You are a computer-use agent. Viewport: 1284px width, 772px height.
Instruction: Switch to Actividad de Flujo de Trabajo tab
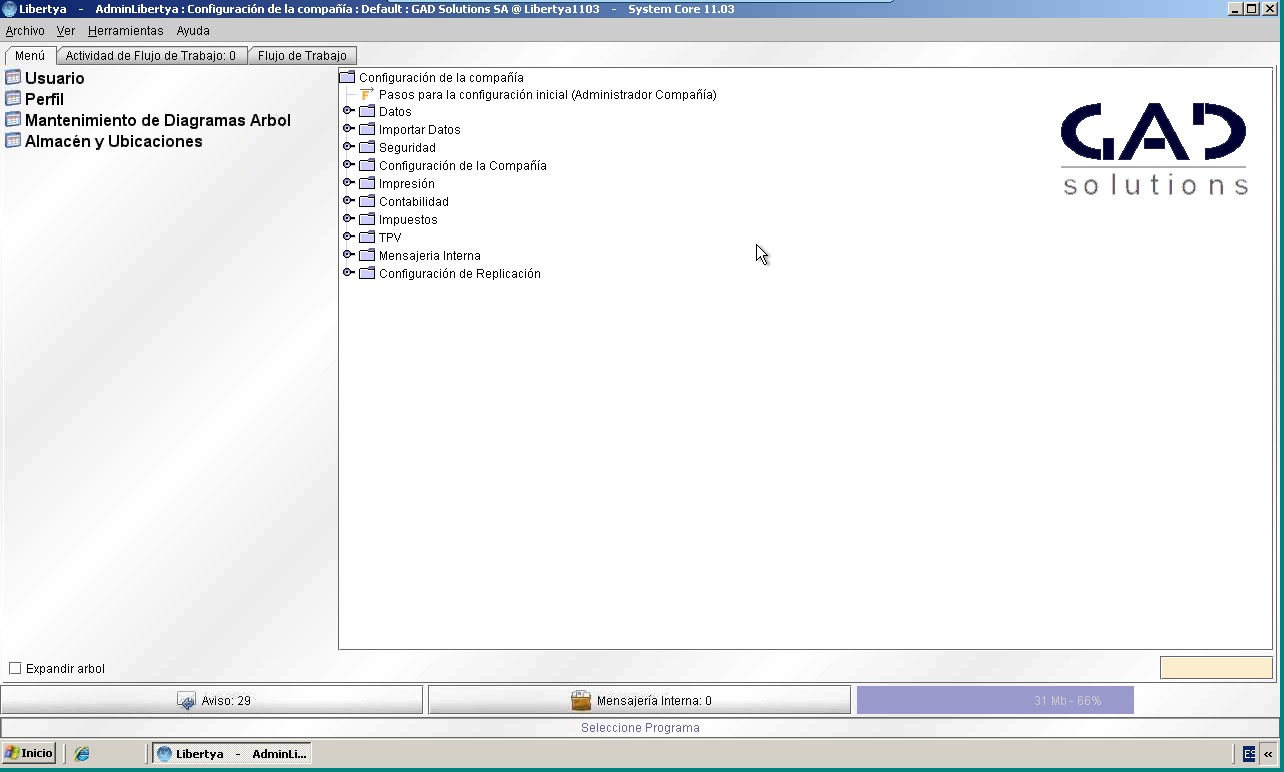pyautogui.click(x=151, y=56)
